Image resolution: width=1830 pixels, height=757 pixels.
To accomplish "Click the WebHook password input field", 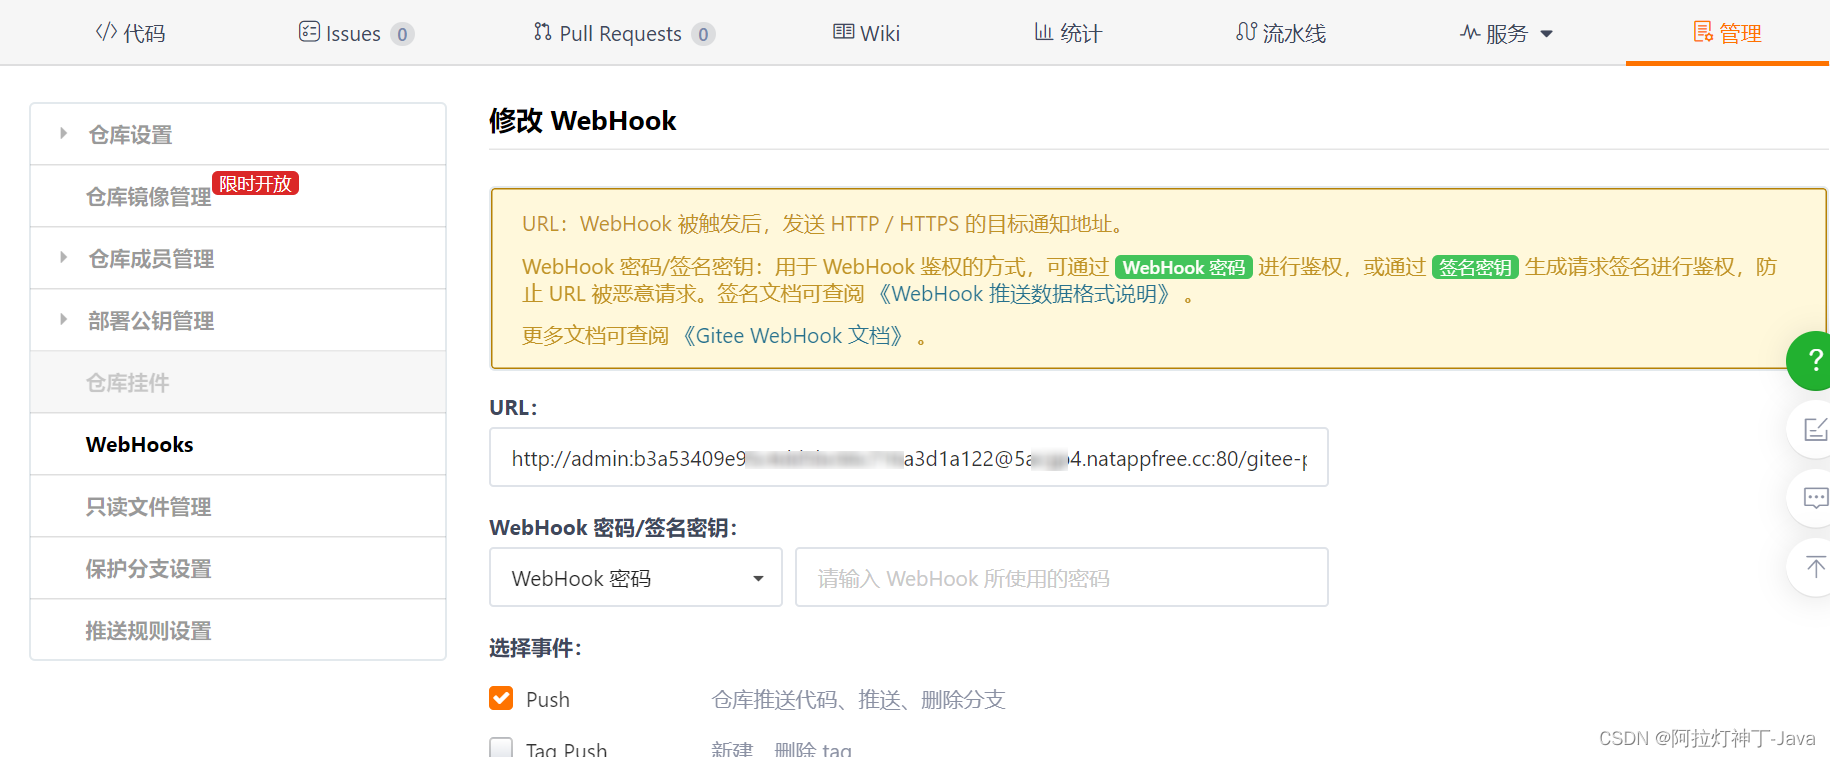I will coord(1061,577).
